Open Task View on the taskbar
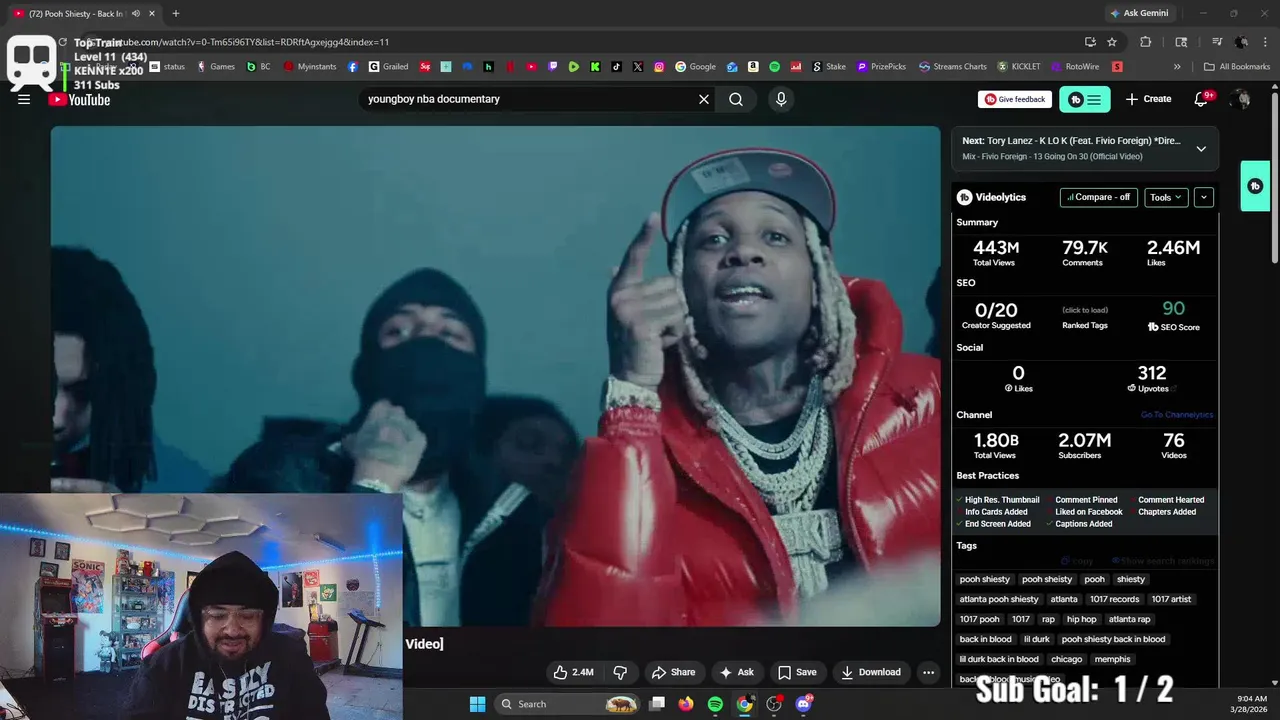 pyautogui.click(x=657, y=704)
